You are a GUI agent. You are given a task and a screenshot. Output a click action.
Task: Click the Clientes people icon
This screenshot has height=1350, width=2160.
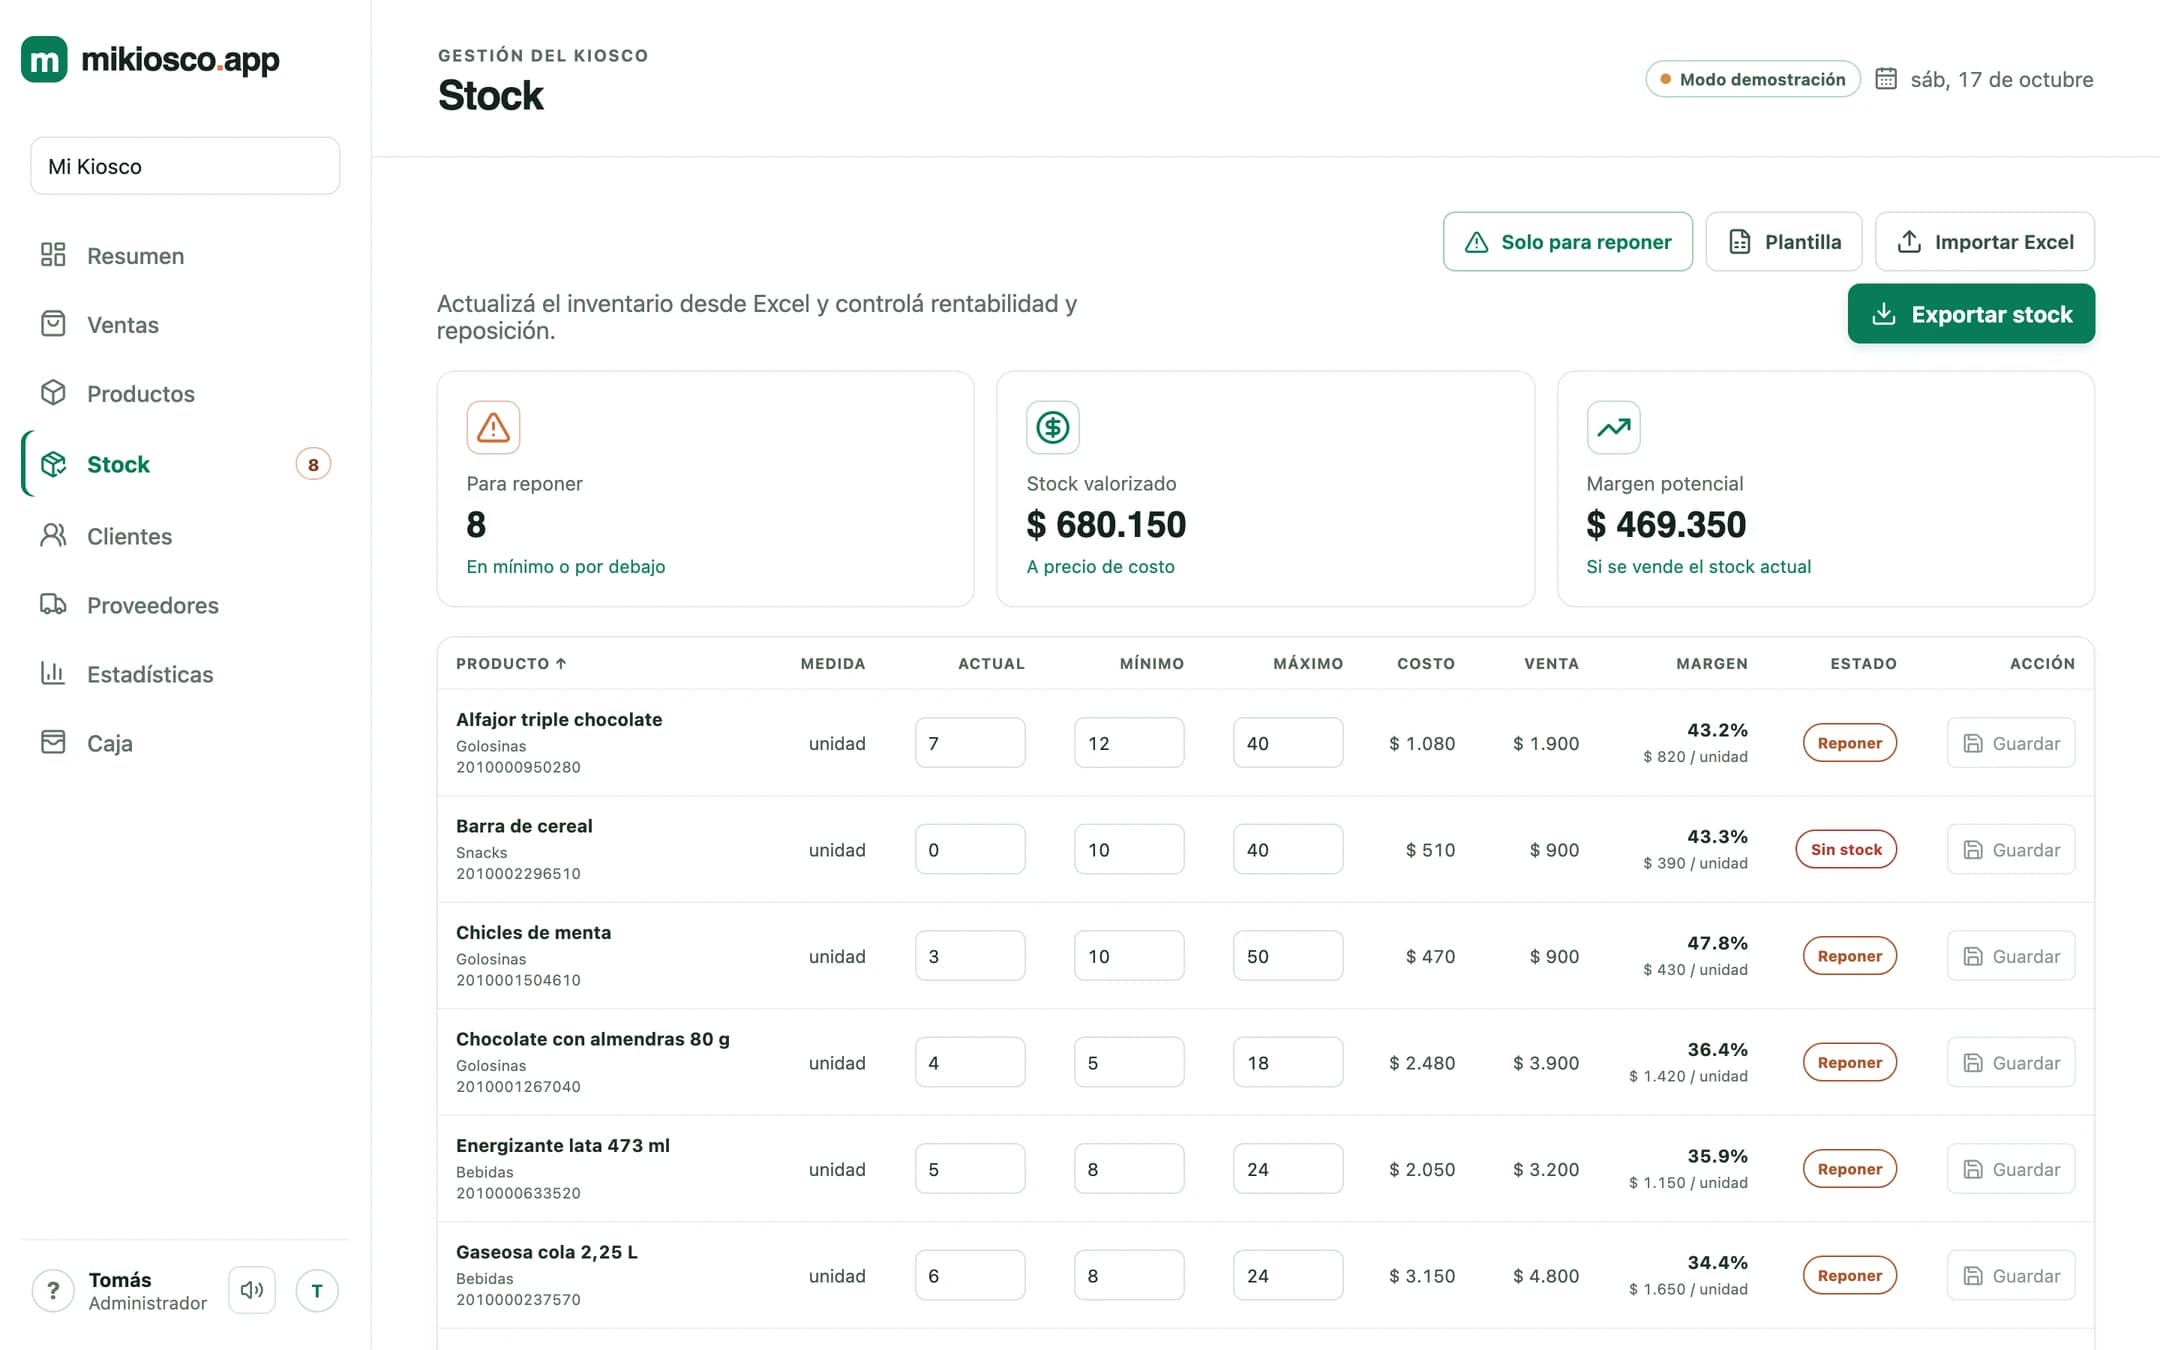pyautogui.click(x=53, y=536)
